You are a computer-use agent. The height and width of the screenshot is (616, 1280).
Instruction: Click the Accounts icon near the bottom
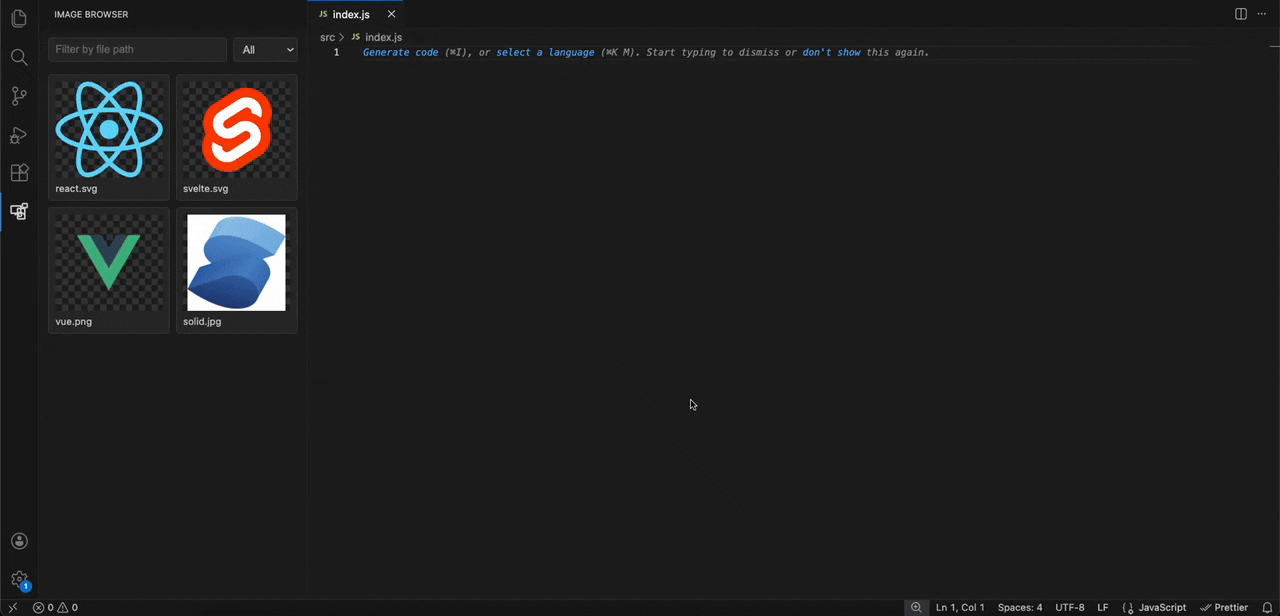pos(18,540)
